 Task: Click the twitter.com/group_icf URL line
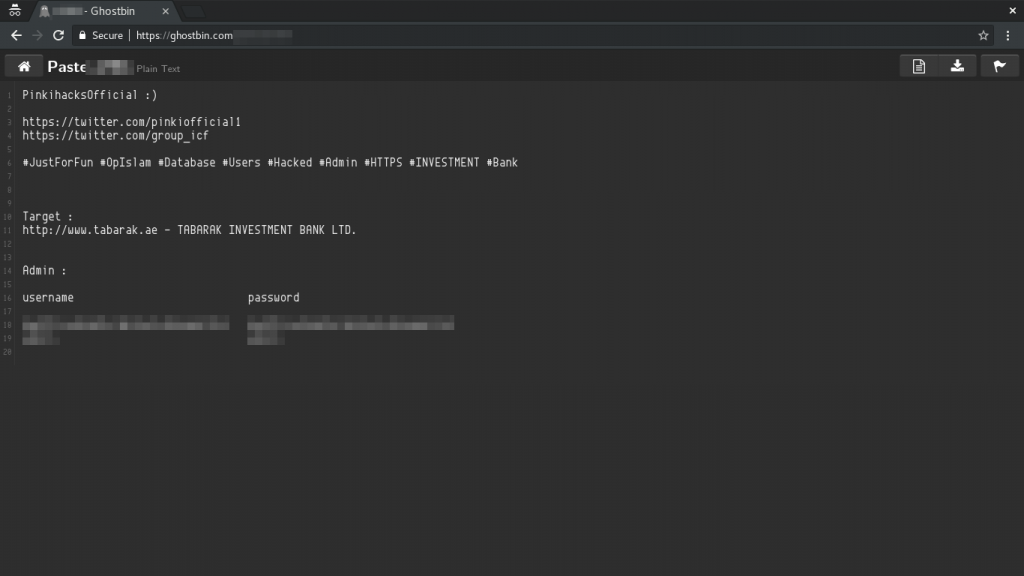click(x=116, y=136)
